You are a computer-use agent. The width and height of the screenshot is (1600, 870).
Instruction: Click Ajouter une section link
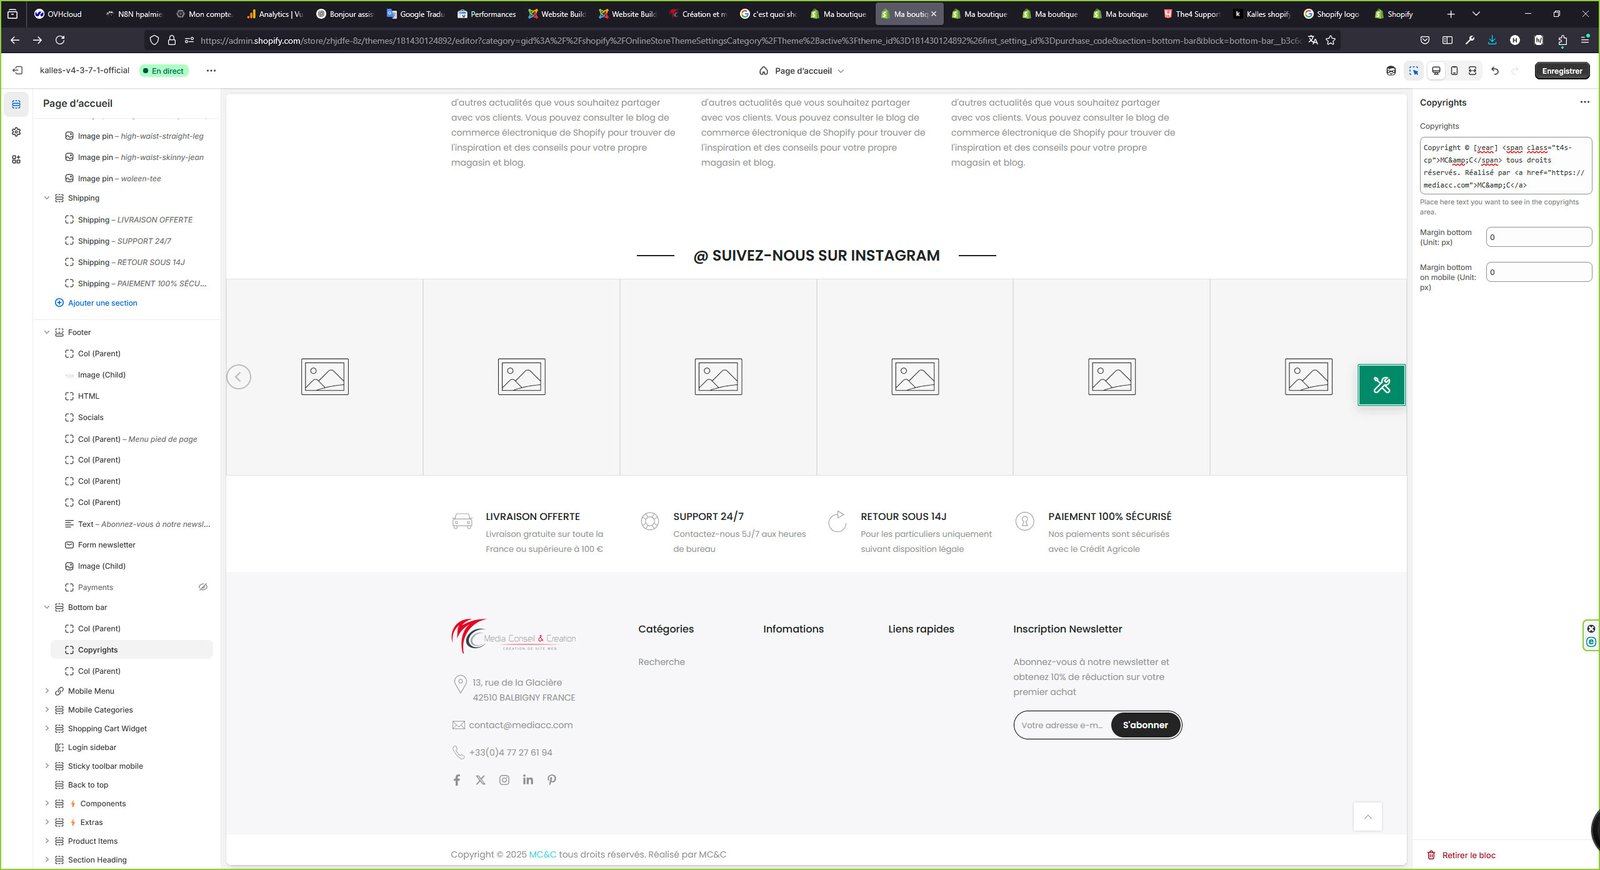point(102,303)
